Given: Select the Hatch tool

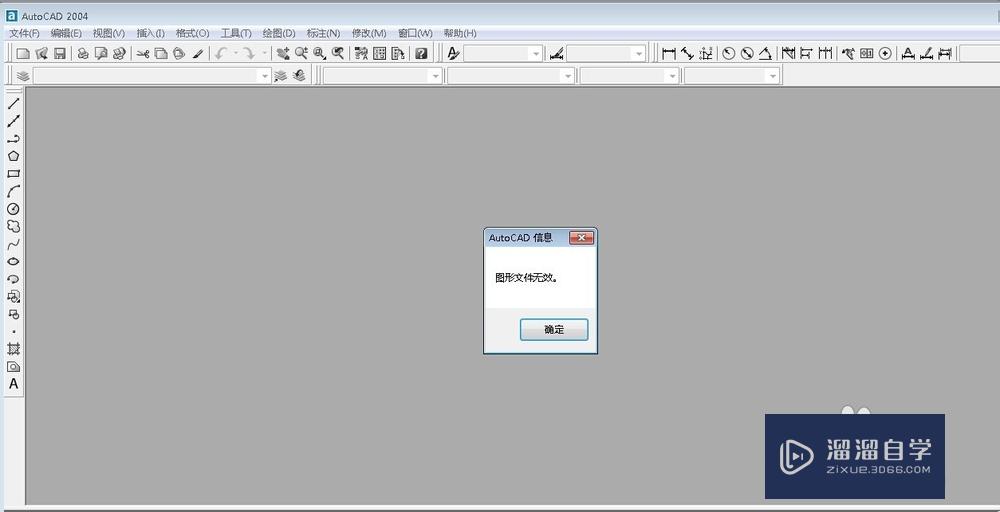Looking at the screenshot, I should click(x=13, y=349).
